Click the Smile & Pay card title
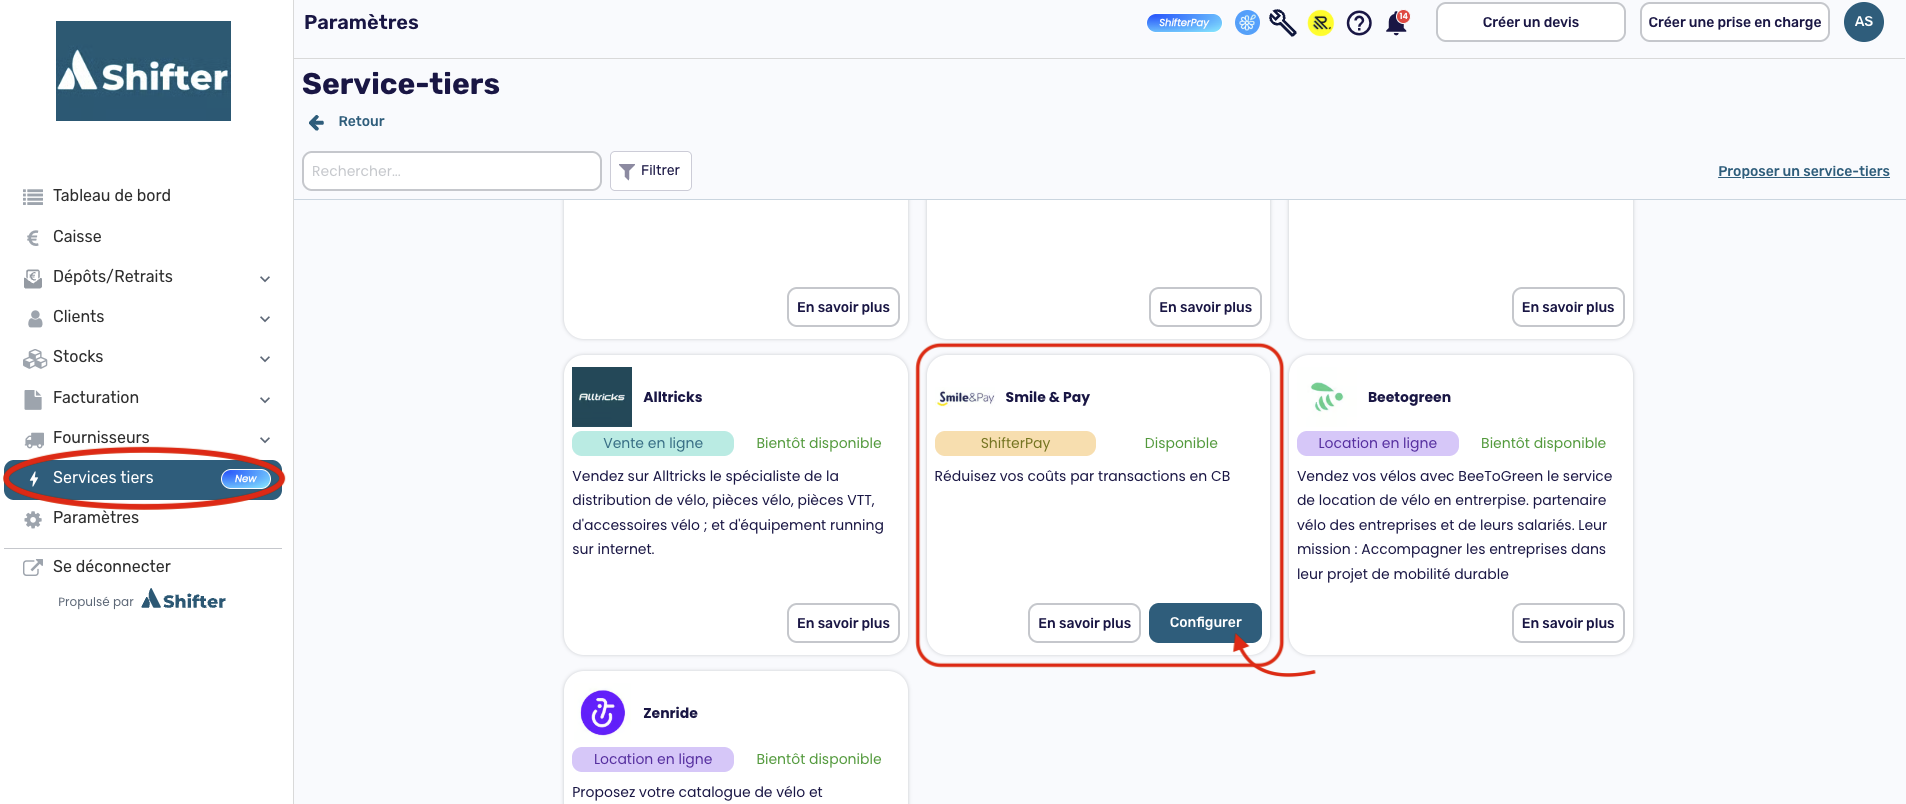The image size is (1906, 804). point(1047,397)
